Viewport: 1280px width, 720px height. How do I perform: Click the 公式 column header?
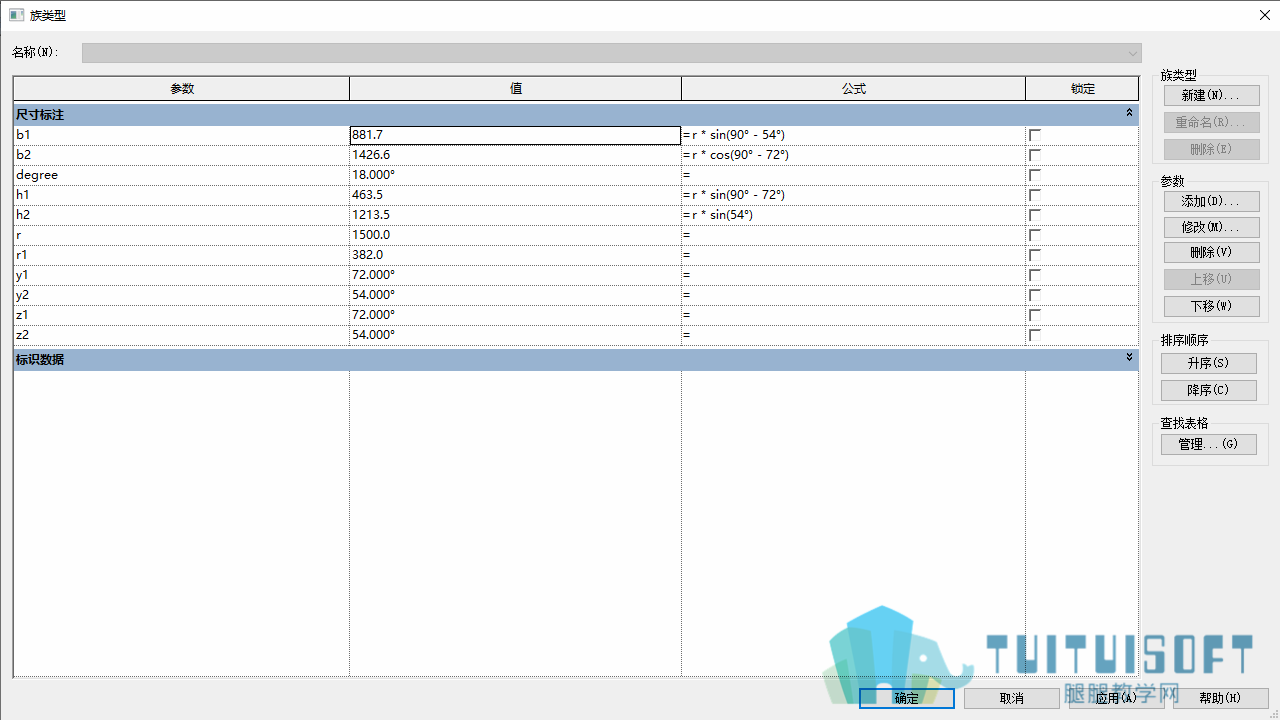click(x=853, y=89)
